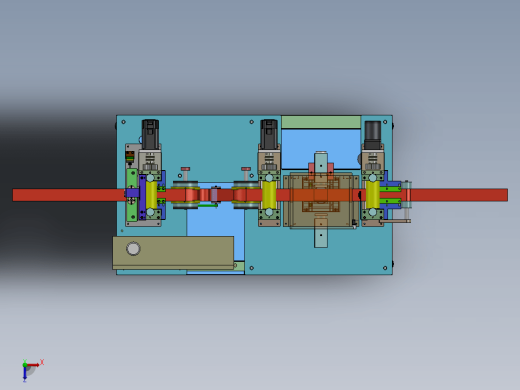Select the green bar at top of plate

321,122
